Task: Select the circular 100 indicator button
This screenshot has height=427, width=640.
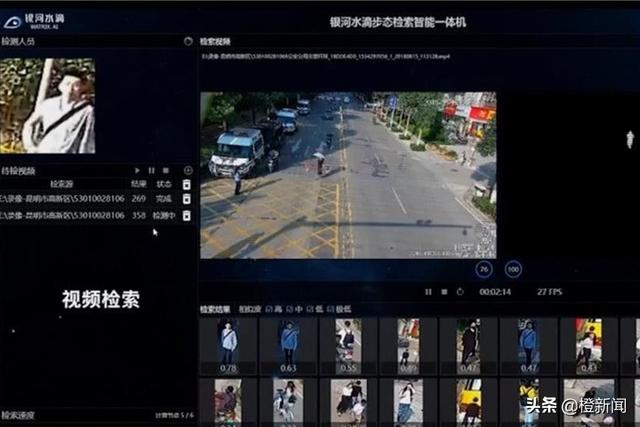Action: coord(513,269)
